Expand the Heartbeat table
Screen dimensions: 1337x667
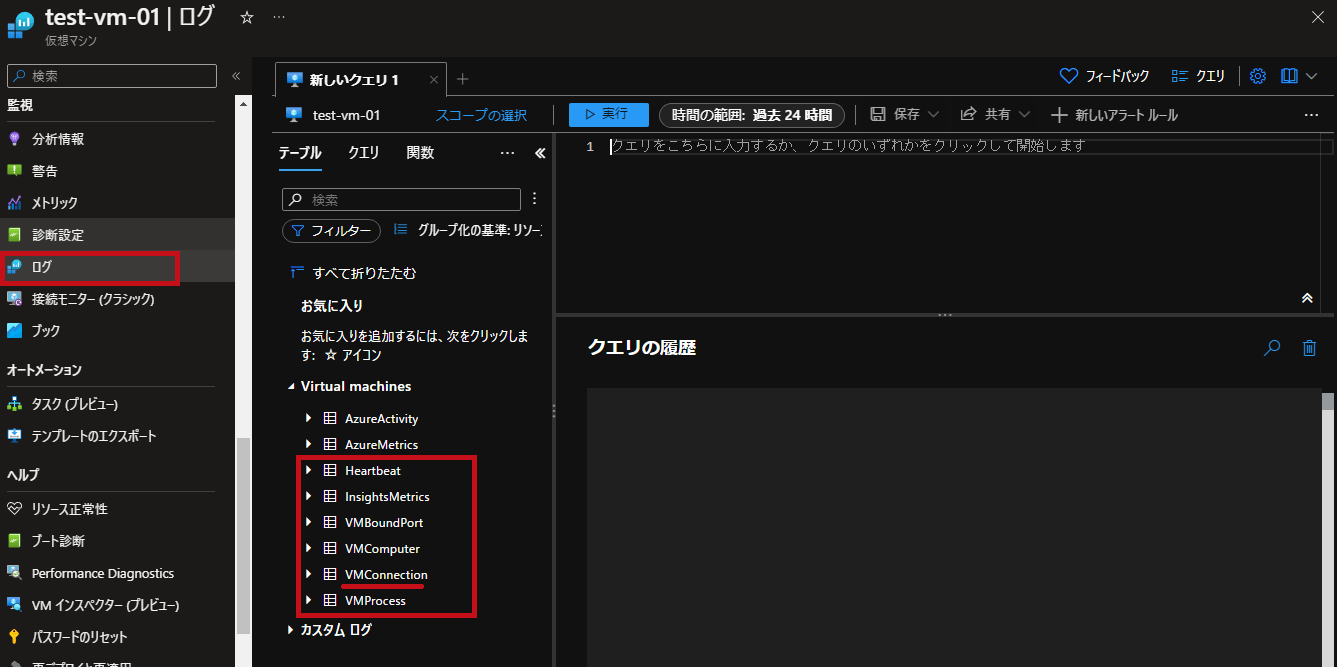[x=309, y=470]
